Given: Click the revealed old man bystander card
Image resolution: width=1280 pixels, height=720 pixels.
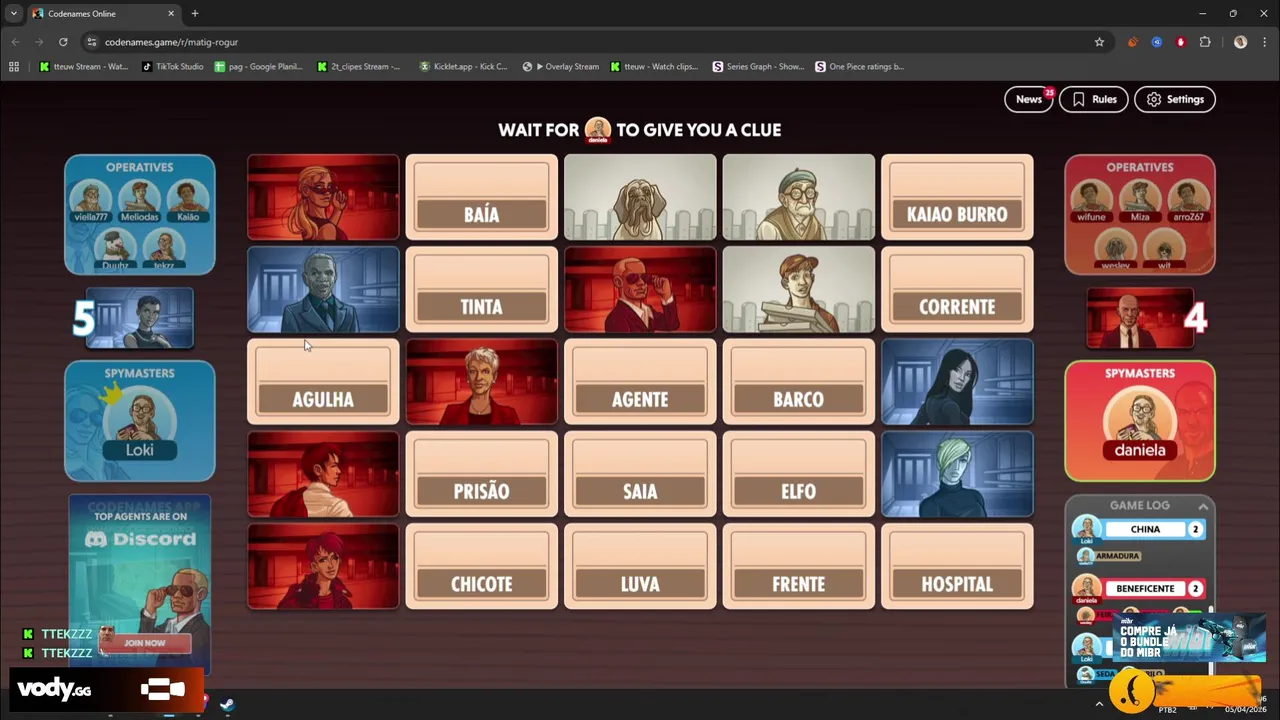Looking at the screenshot, I should point(798,197).
